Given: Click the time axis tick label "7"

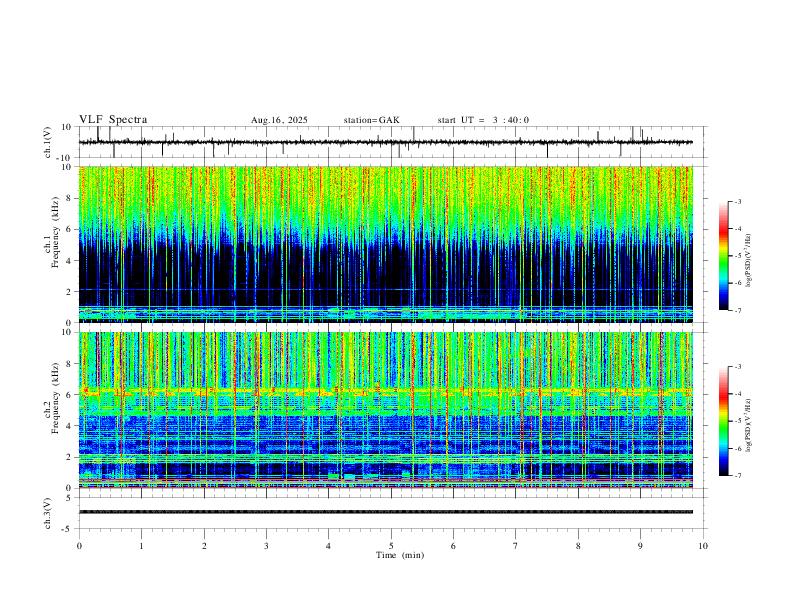Looking at the screenshot, I should click(516, 546).
